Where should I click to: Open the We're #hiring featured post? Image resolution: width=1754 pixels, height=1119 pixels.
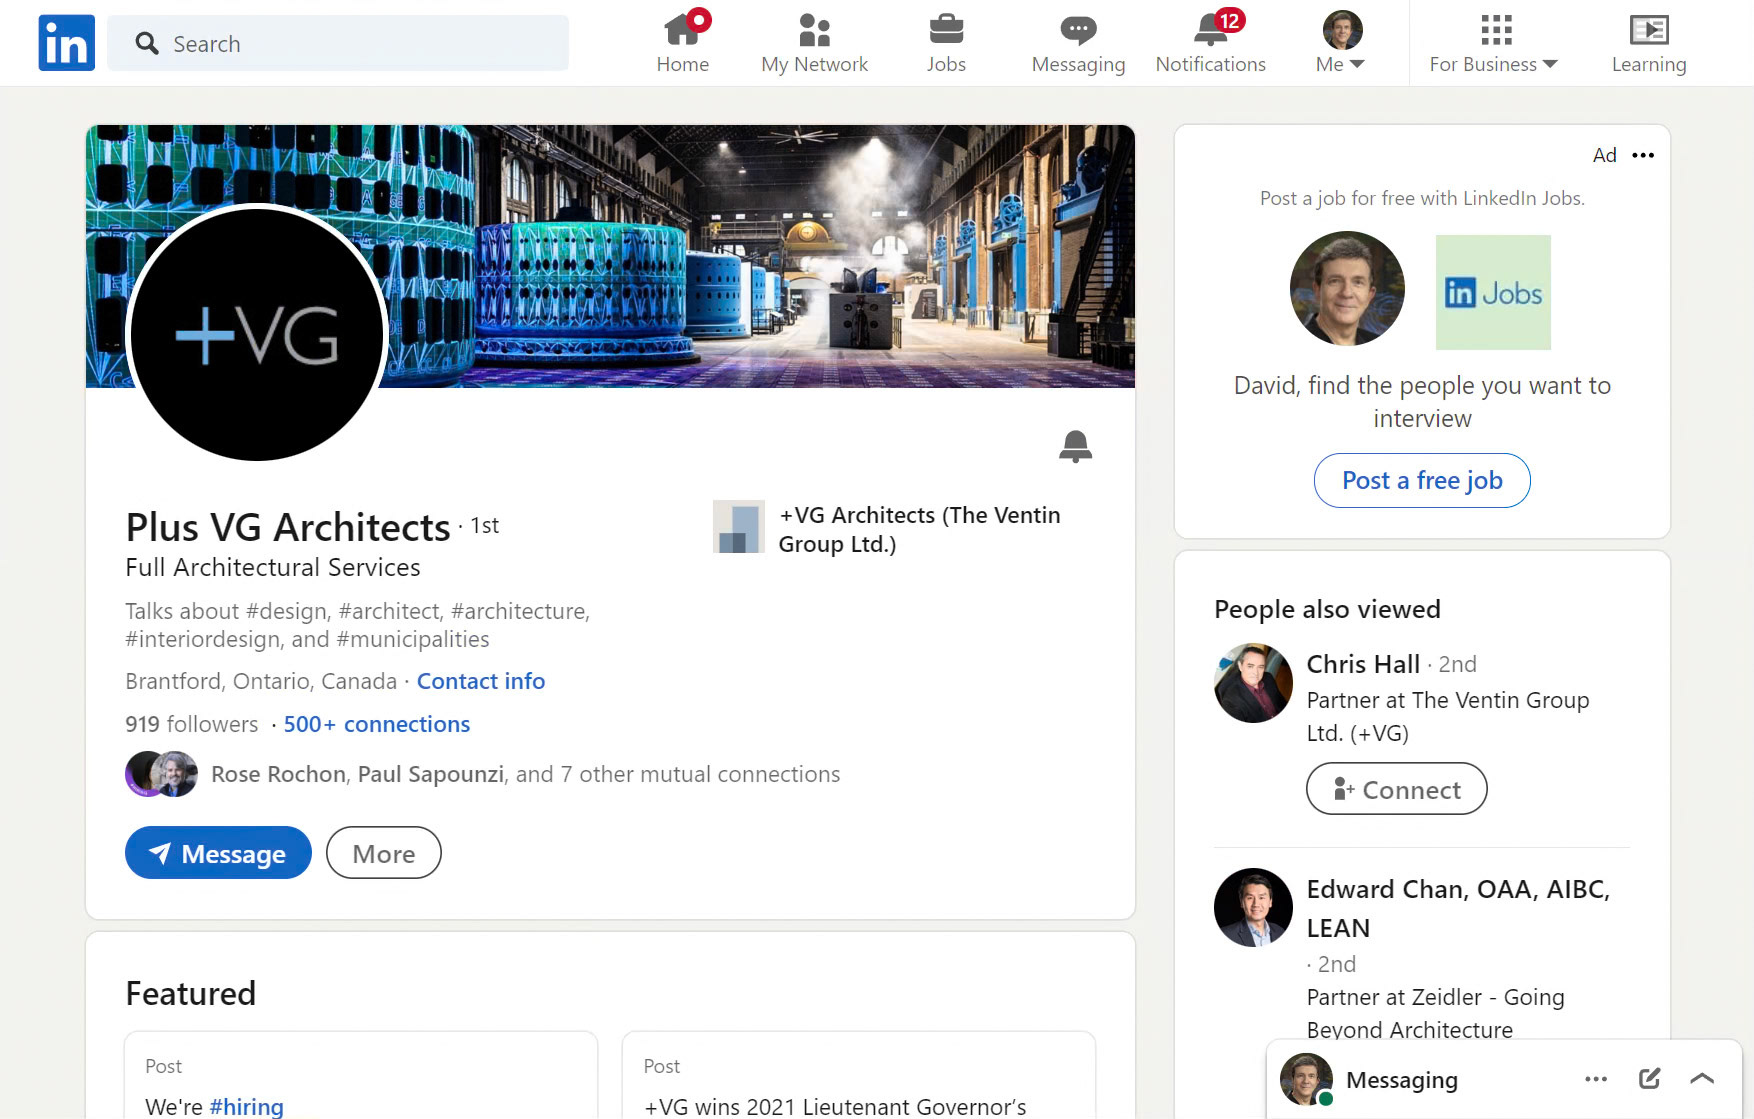pyautogui.click(x=361, y=1075)
